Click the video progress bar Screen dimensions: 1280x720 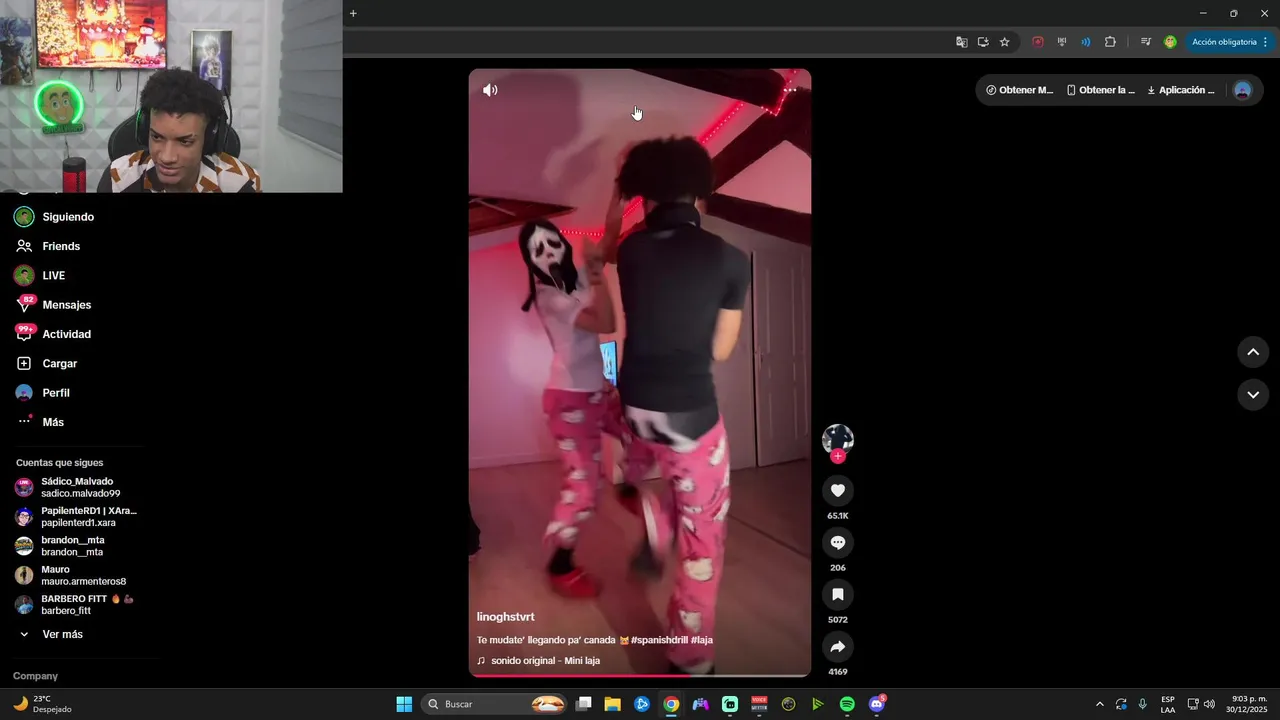[x=640, y=675]
